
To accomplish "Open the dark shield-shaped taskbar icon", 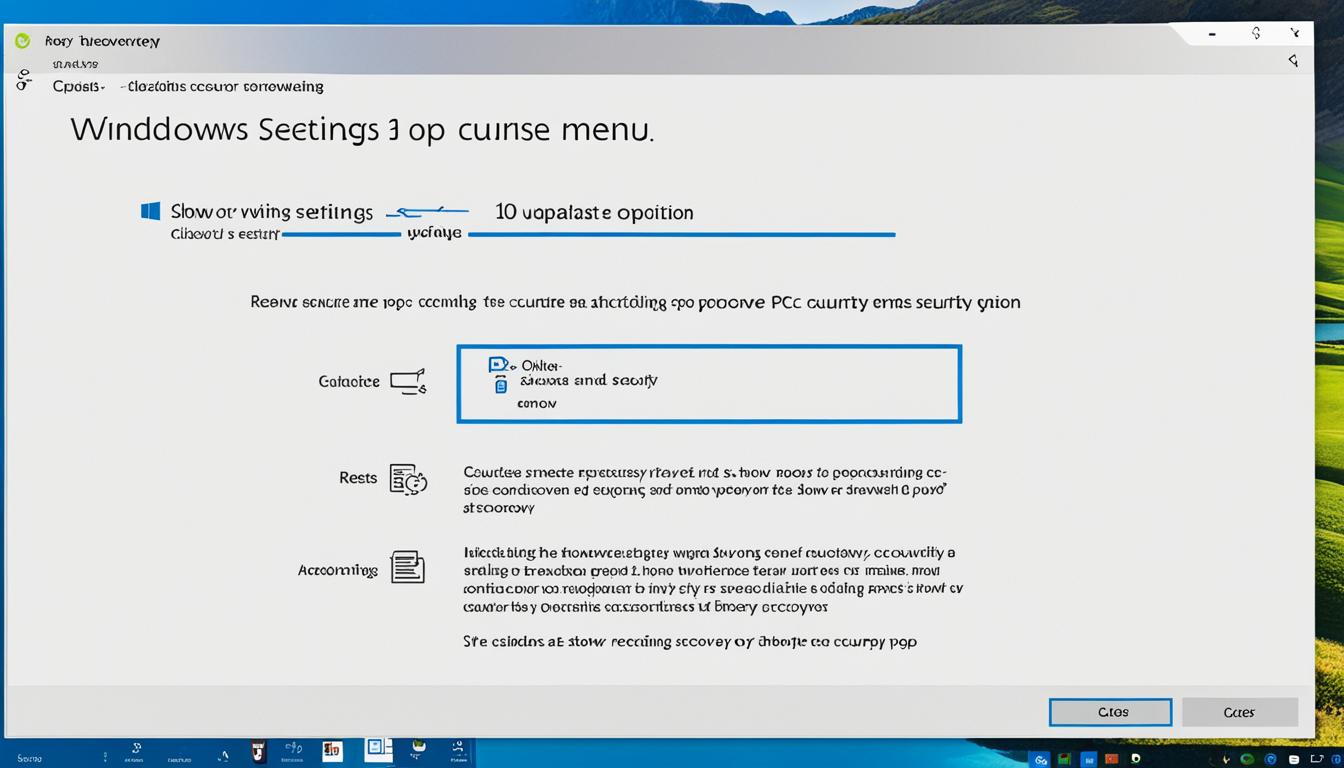I will click(258, 752).
